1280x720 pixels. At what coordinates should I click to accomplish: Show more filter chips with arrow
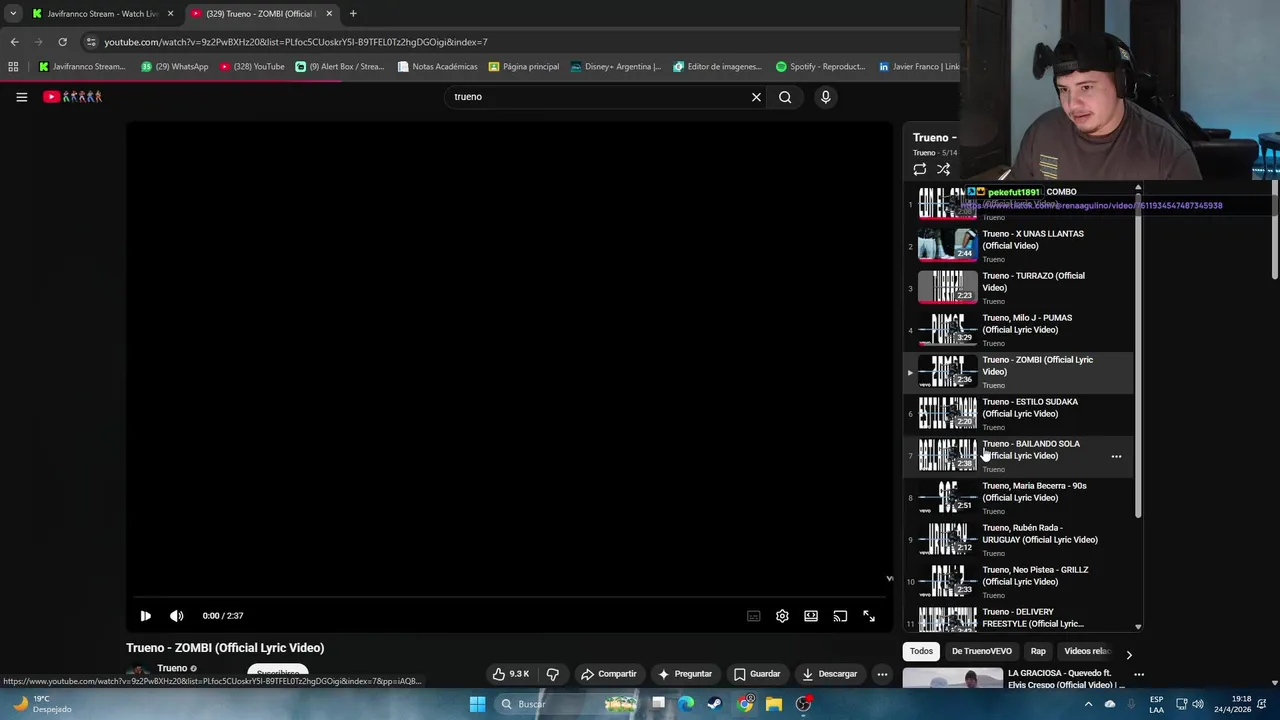(x=1129, y=655)
